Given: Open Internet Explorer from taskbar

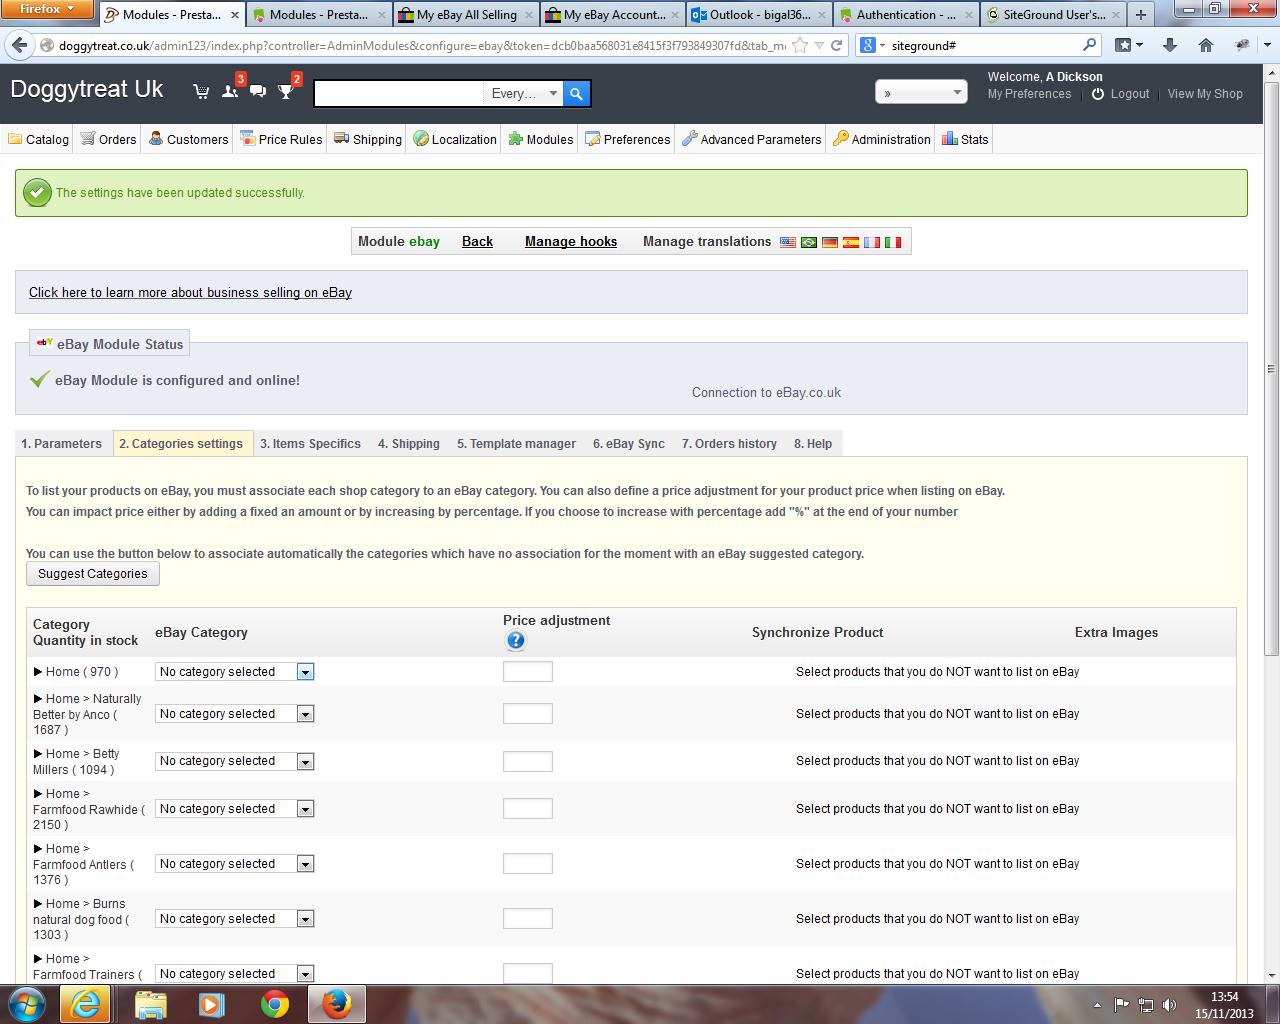Looking at the screenshot, I should pyautogui.click(x=86, y=1004).
